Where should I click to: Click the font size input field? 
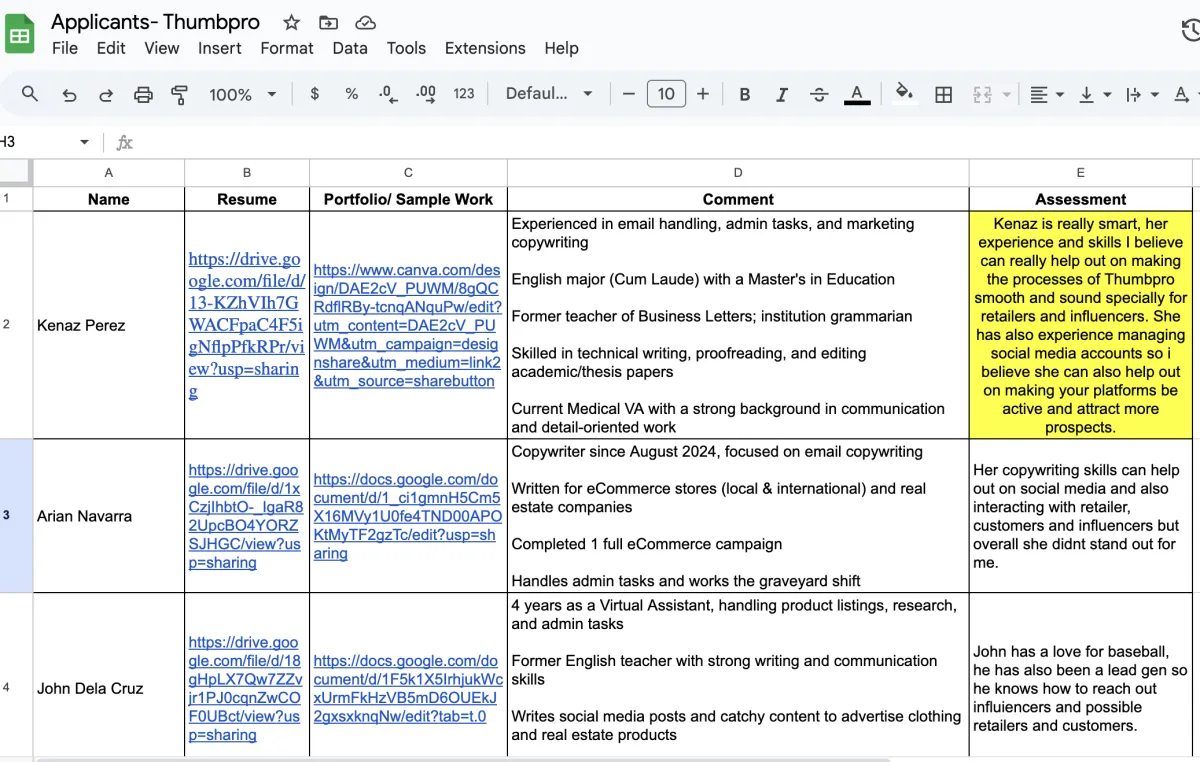[x=666, y=94]
